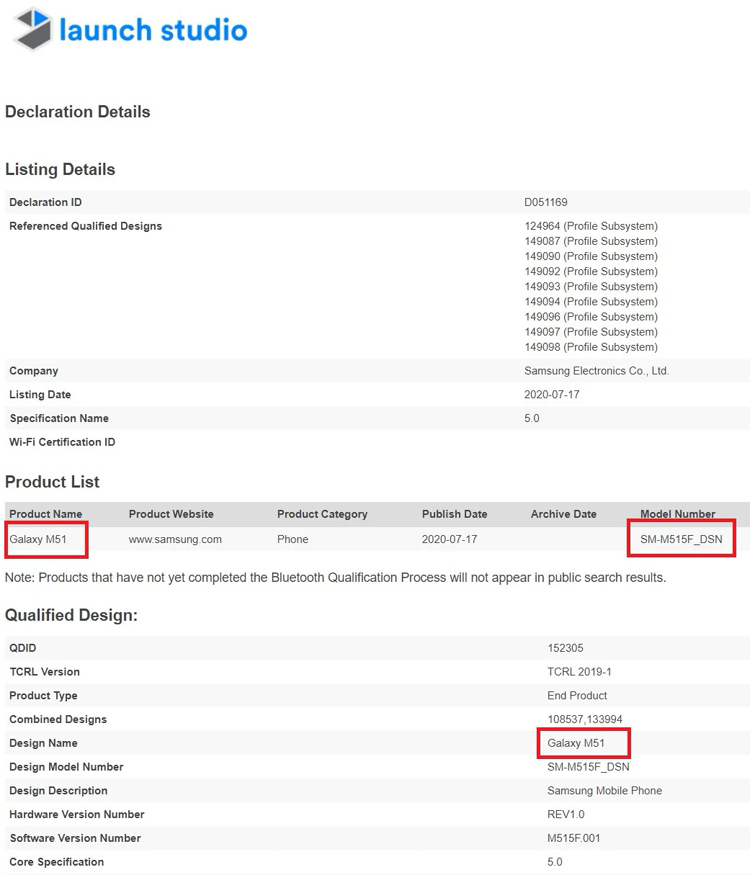Open the www.samsung.com product website link
The image size is (750, 875).
[x=175, y=539]
